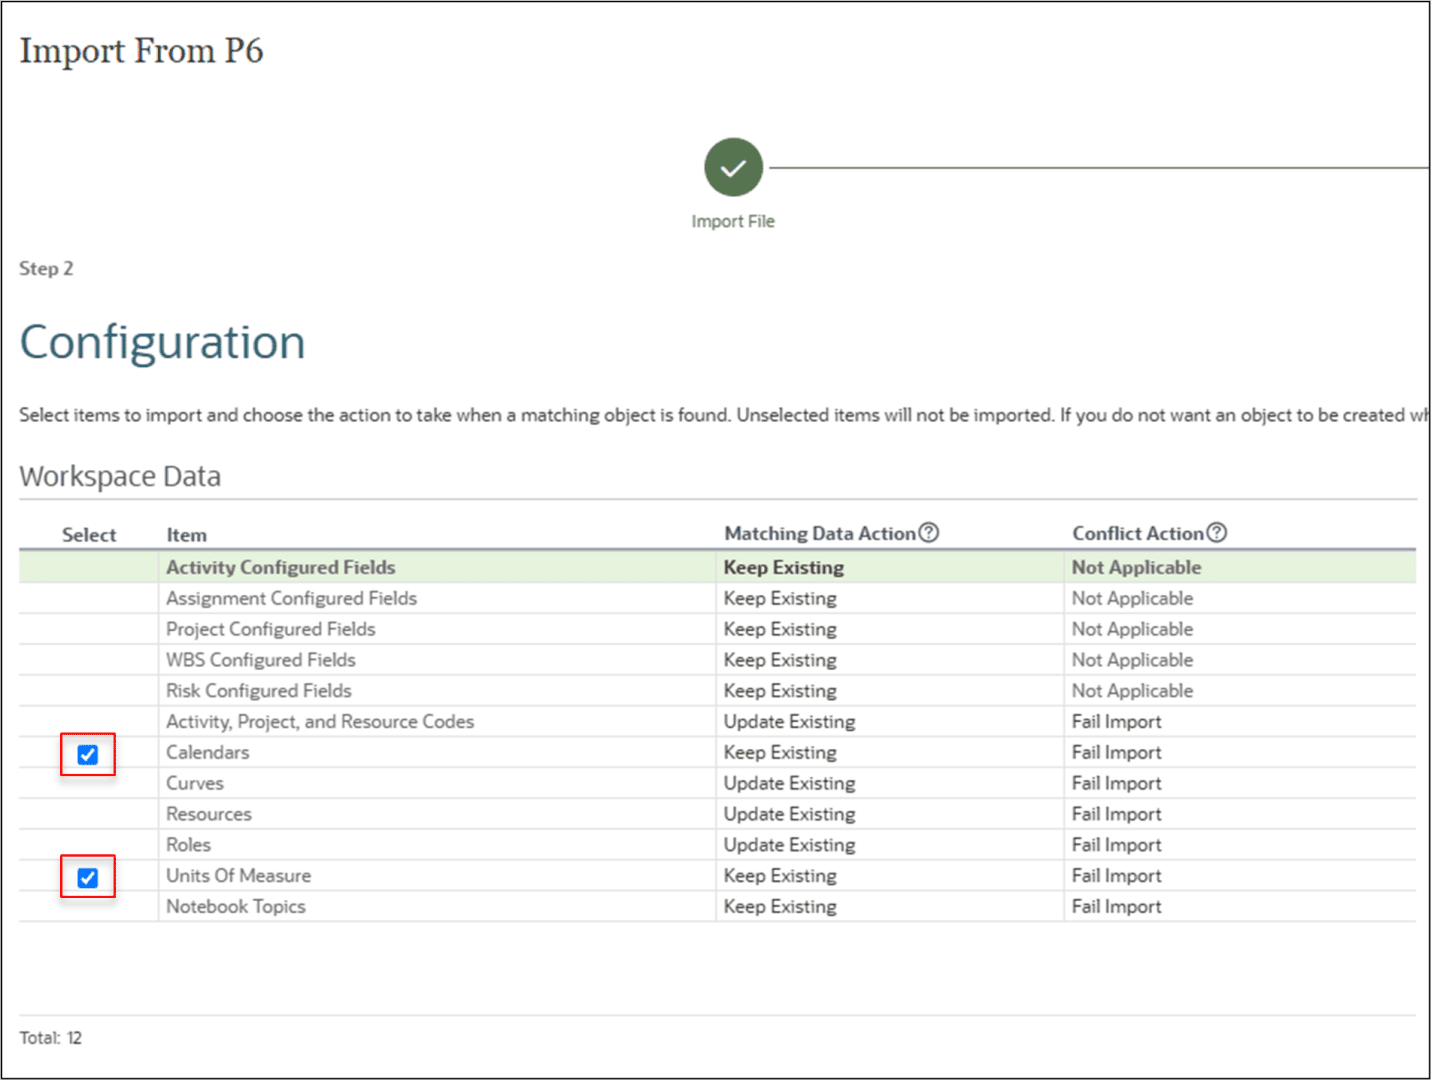1431x1080 pixels.
Task: Click Not Applicable for Project Configured Fields
Action: tap(1132, 629)
